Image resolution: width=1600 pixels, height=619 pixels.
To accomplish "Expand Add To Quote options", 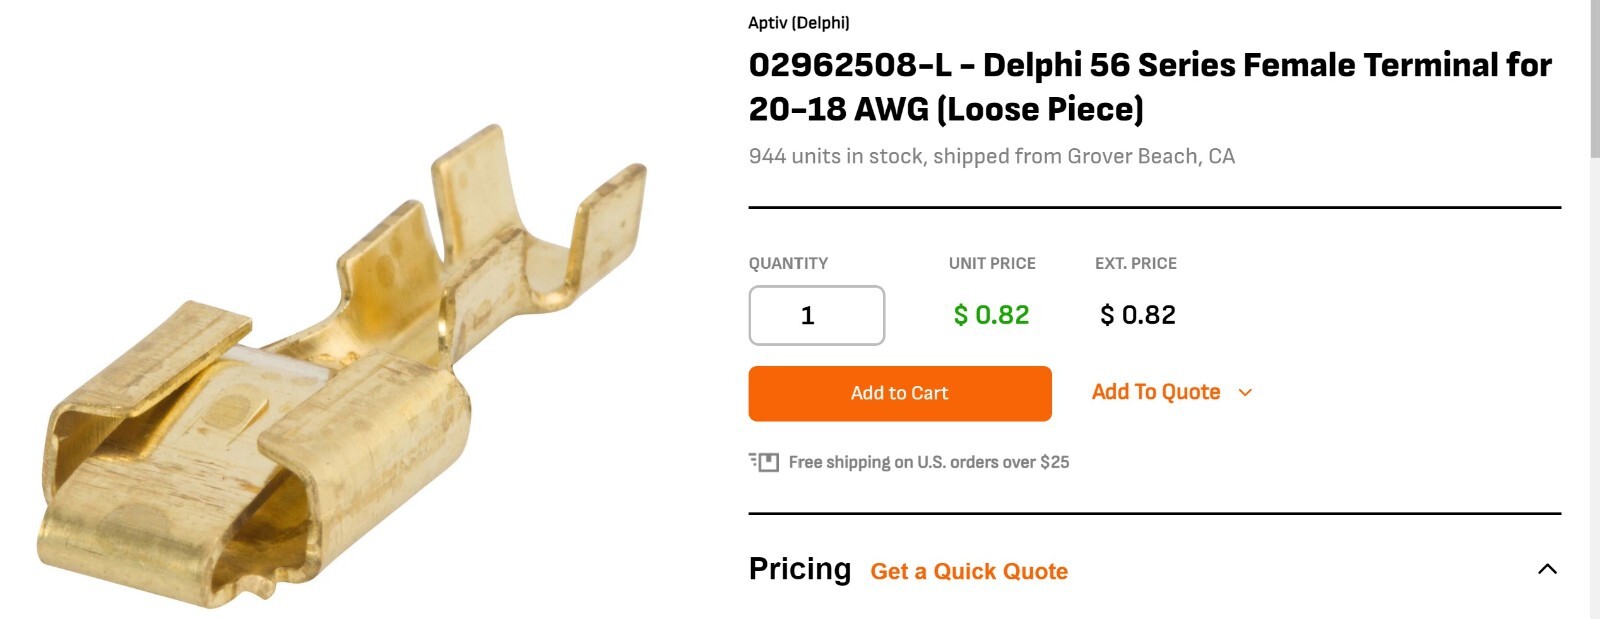I will [x=1156, y=392].
